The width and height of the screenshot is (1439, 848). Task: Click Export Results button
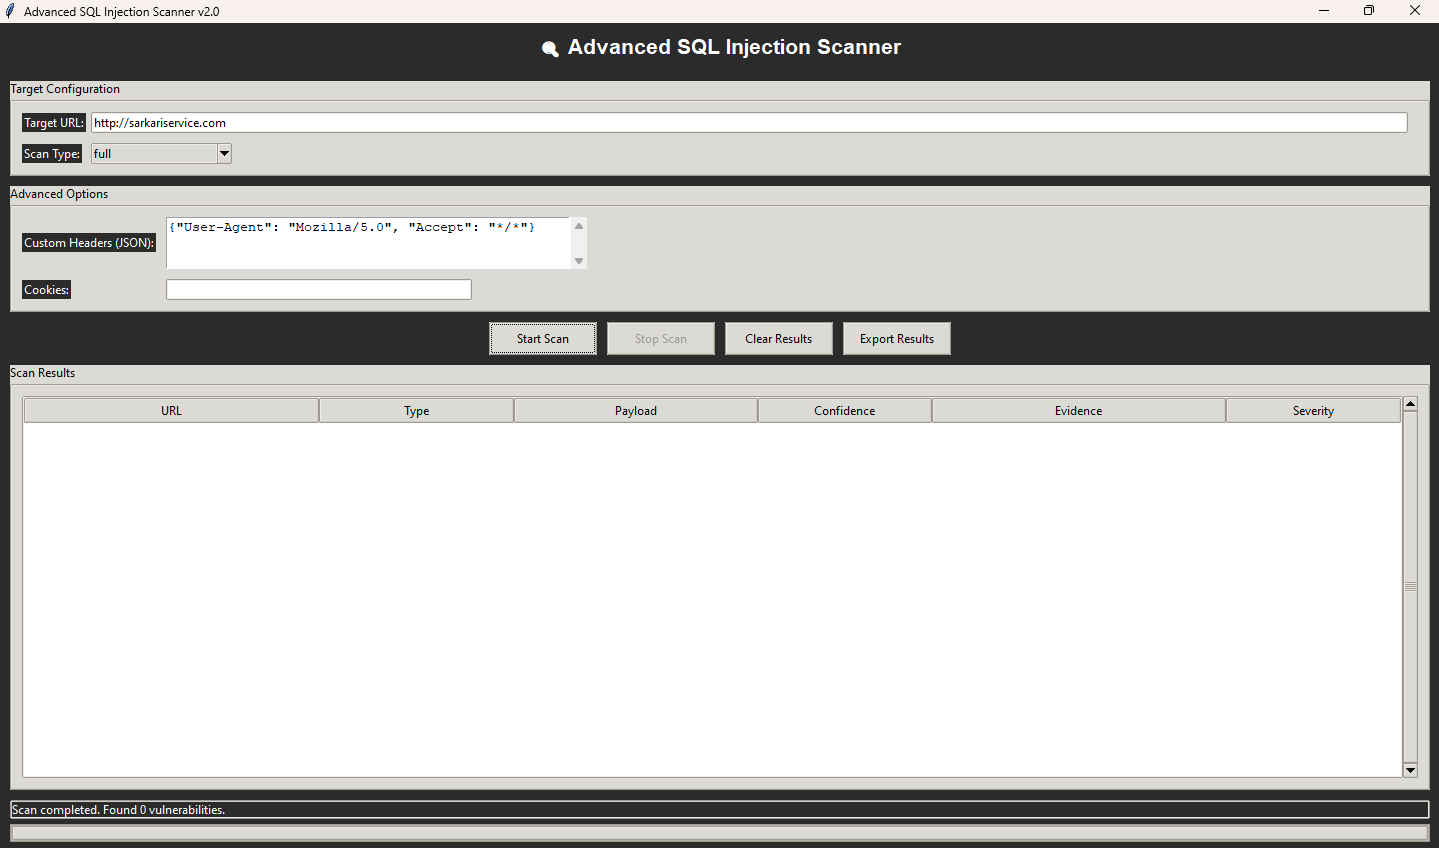[x=896, y=339]
